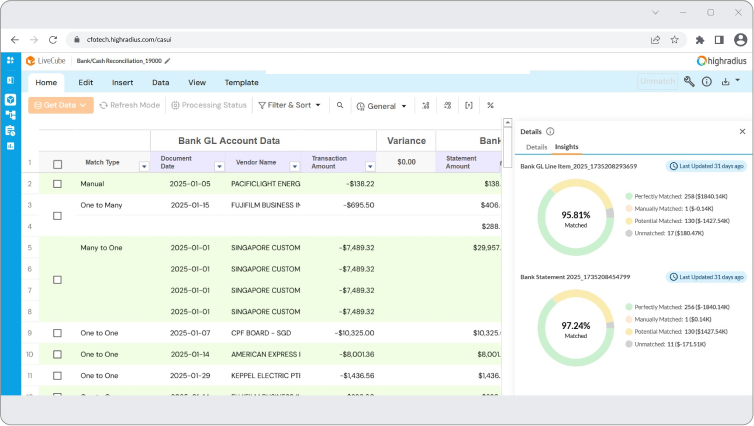Tick the checkbox for the Manual row
The image size is (754, 426).
[x=57, y=184]
